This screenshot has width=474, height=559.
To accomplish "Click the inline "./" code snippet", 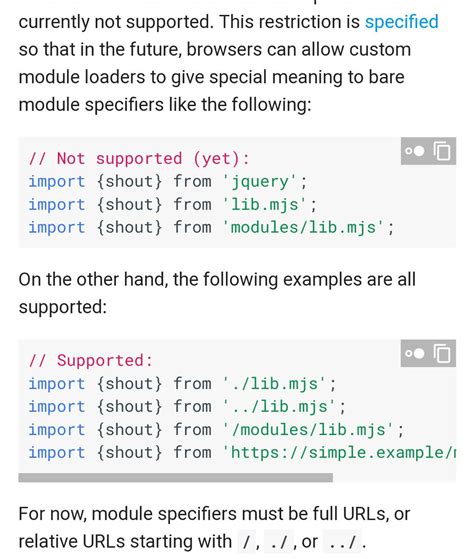I will point(279,542).
